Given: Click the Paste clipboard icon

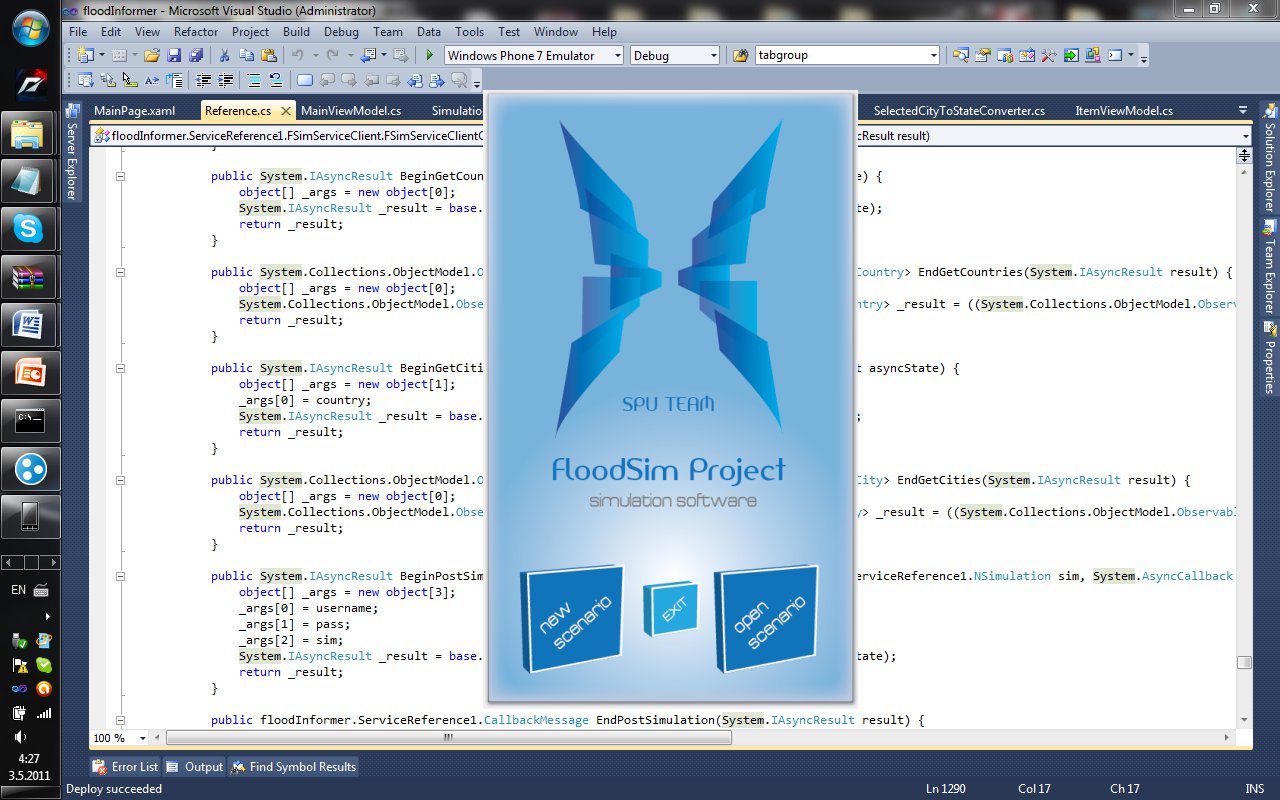Looking at the screenshot, I should [x=269, y=56].
